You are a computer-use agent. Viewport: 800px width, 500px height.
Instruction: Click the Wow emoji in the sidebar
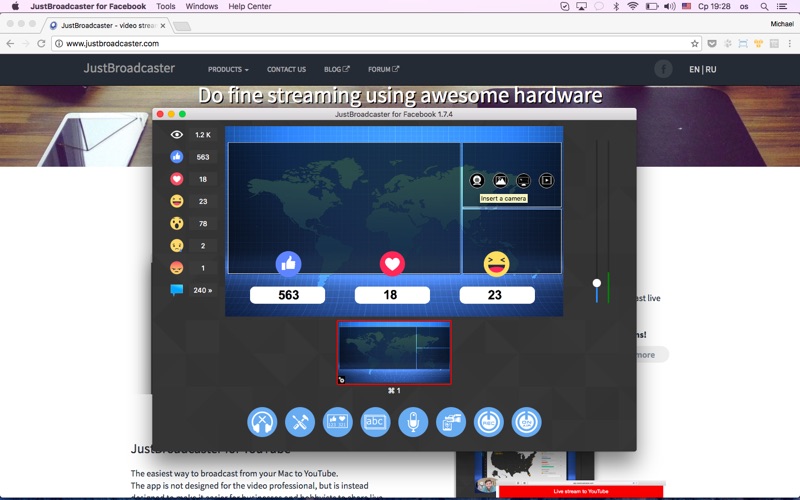(x=177, y=223)
